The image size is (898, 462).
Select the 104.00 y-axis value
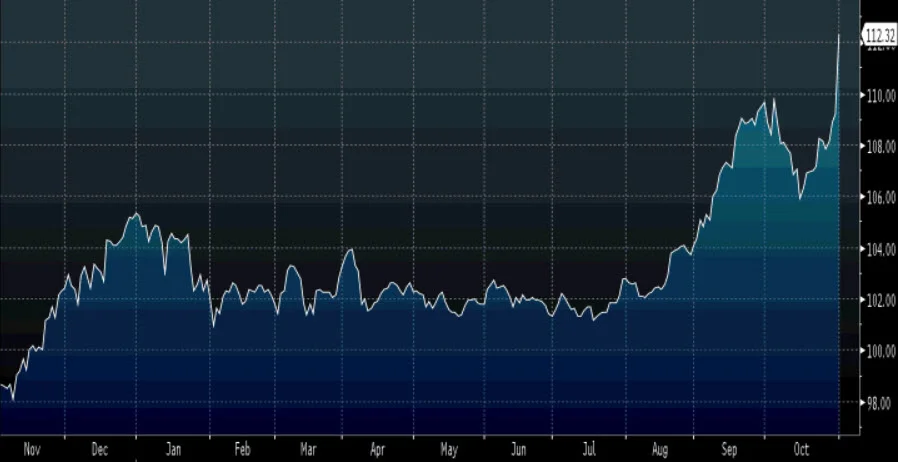pos(881,249)
